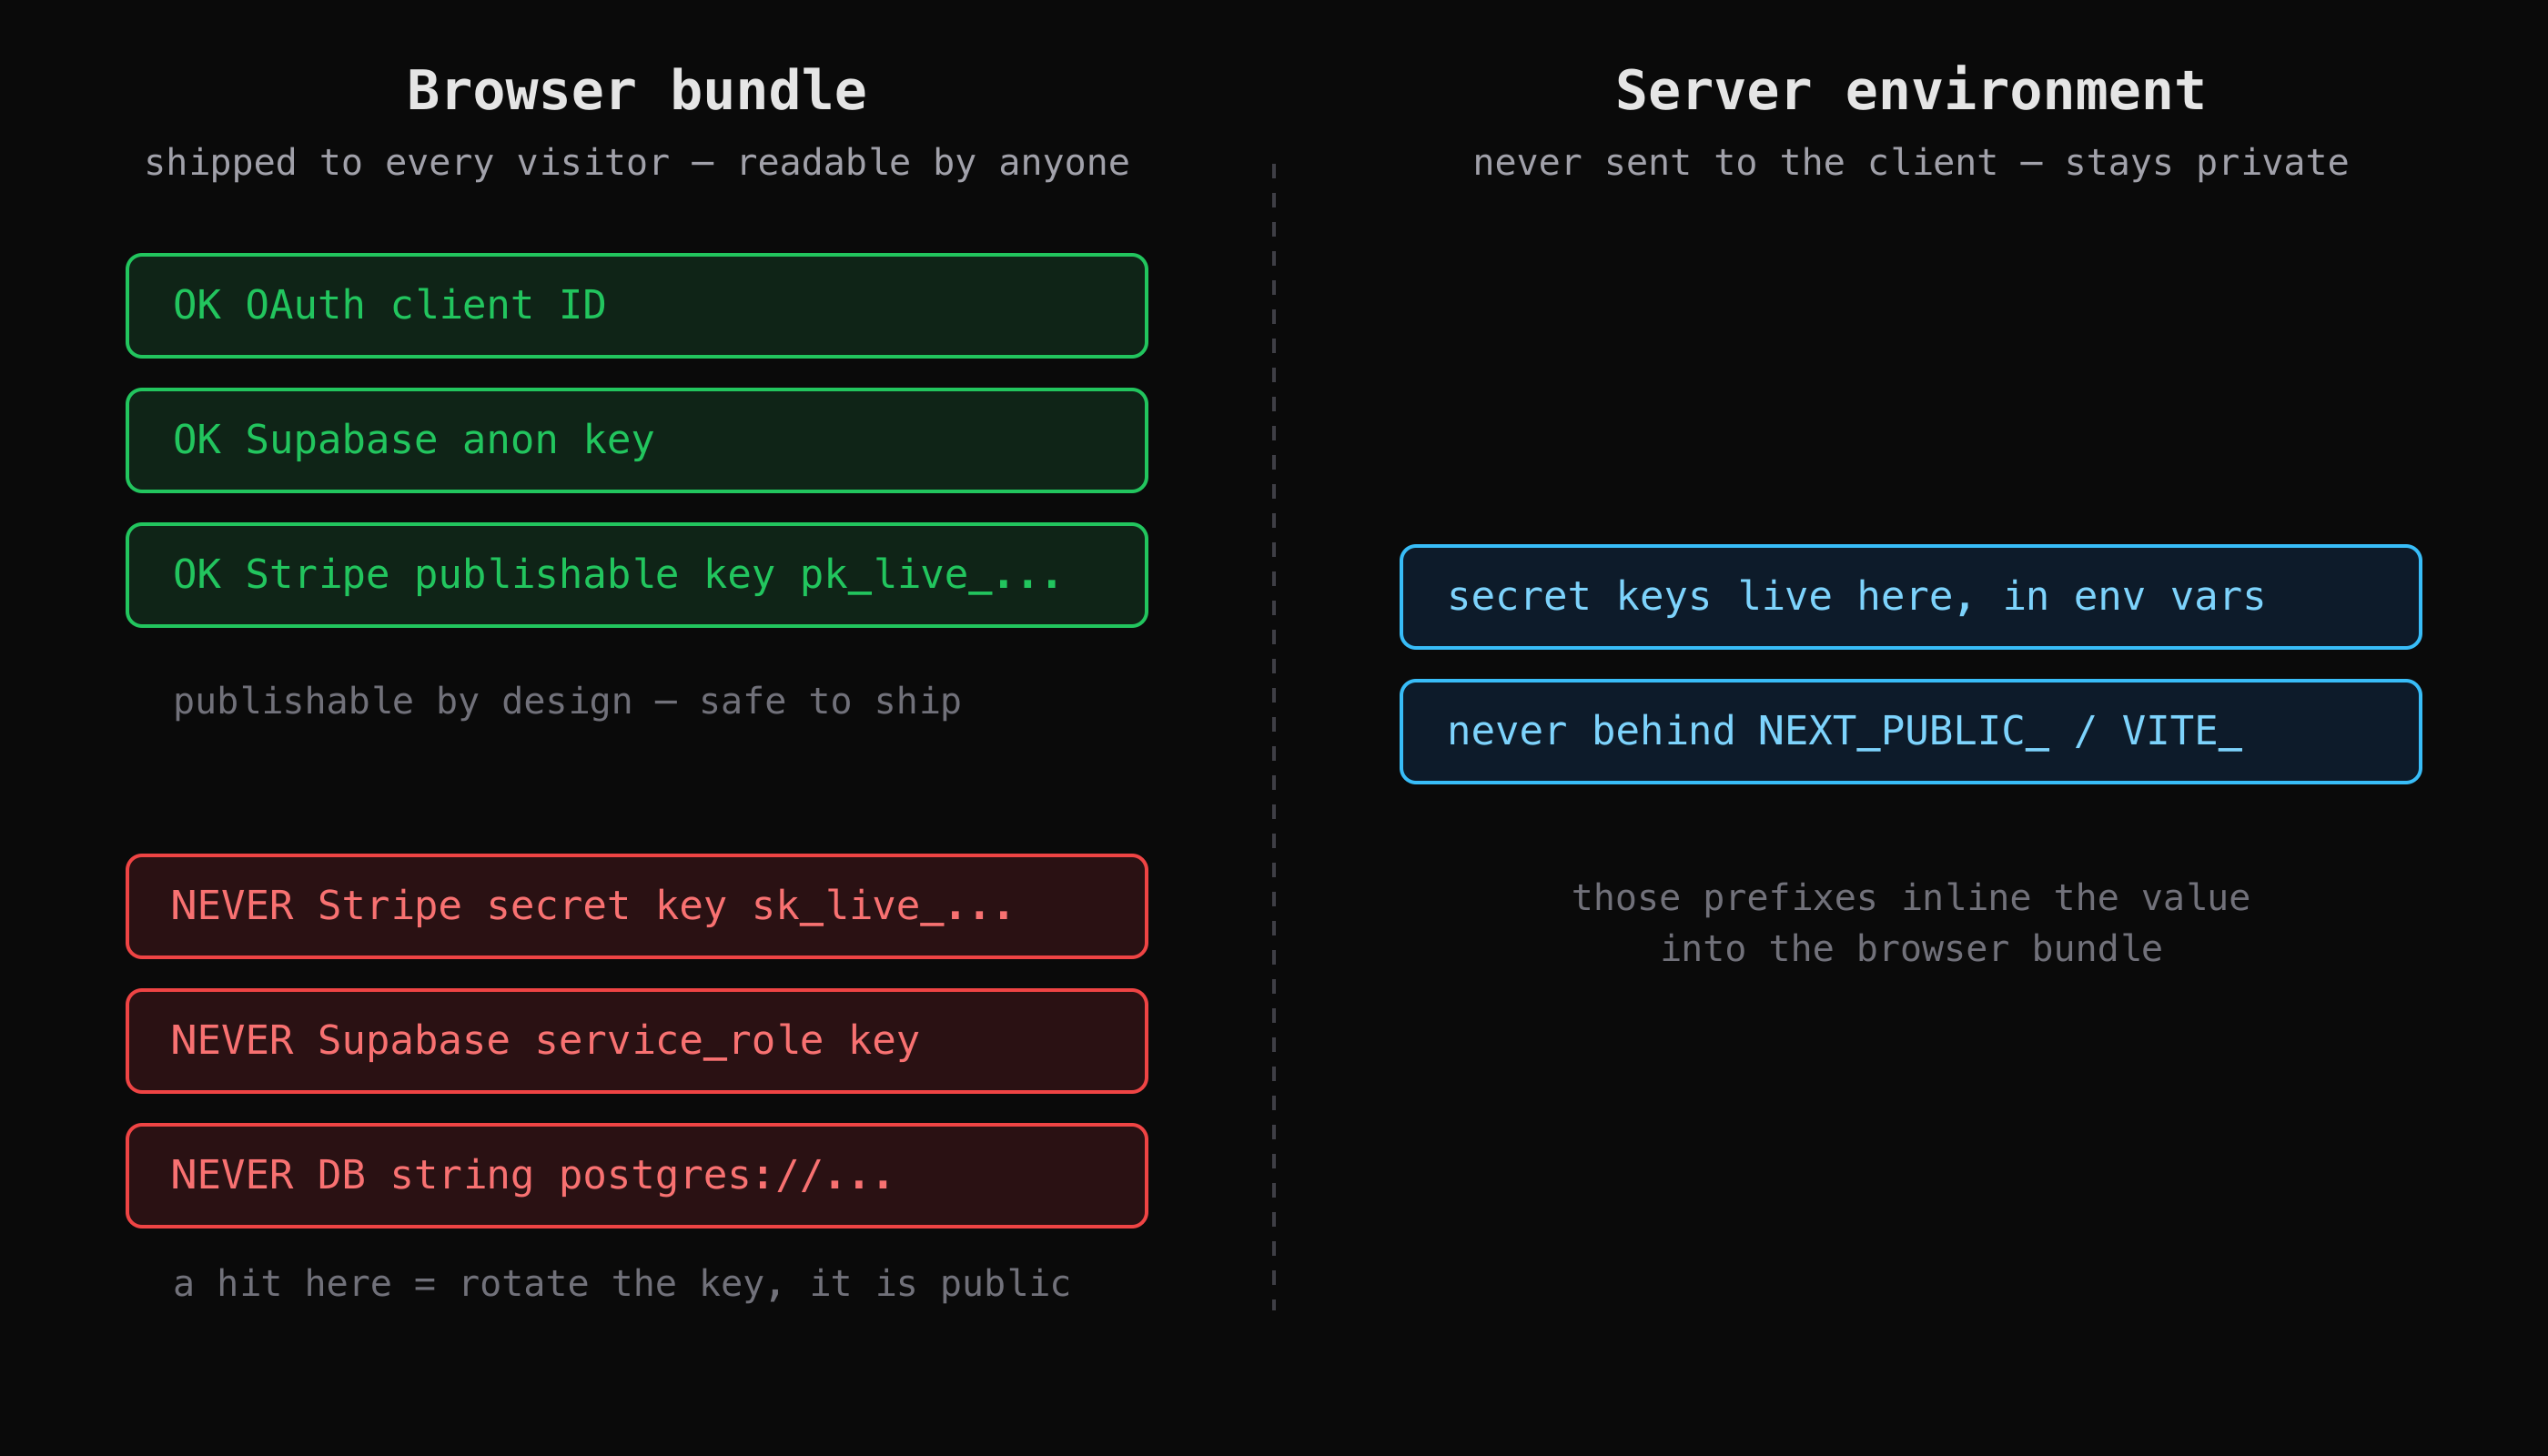Click the "NEVER Stripe secret key sk_live_..." box
This screenshot has height=1456, width=2548.
pos(637,906)
